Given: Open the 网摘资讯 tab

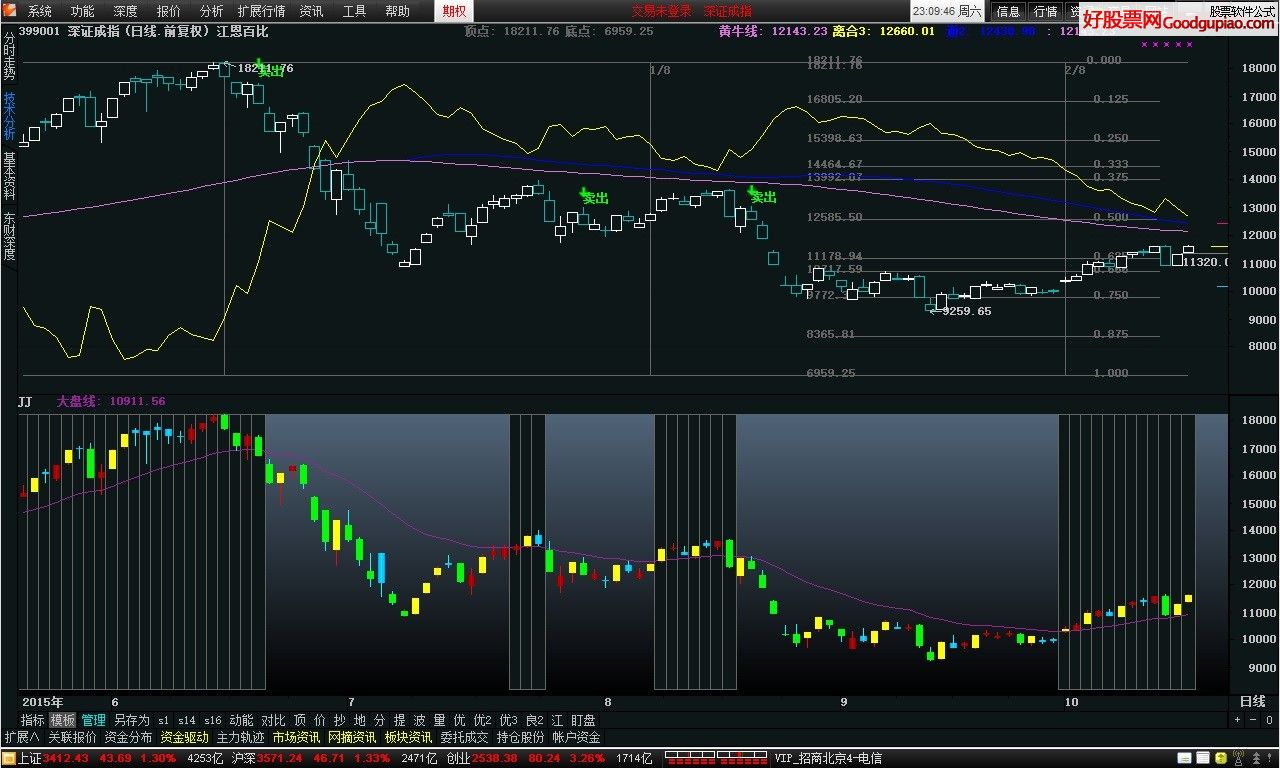Looking at the screenshot, I should [352, 738].
